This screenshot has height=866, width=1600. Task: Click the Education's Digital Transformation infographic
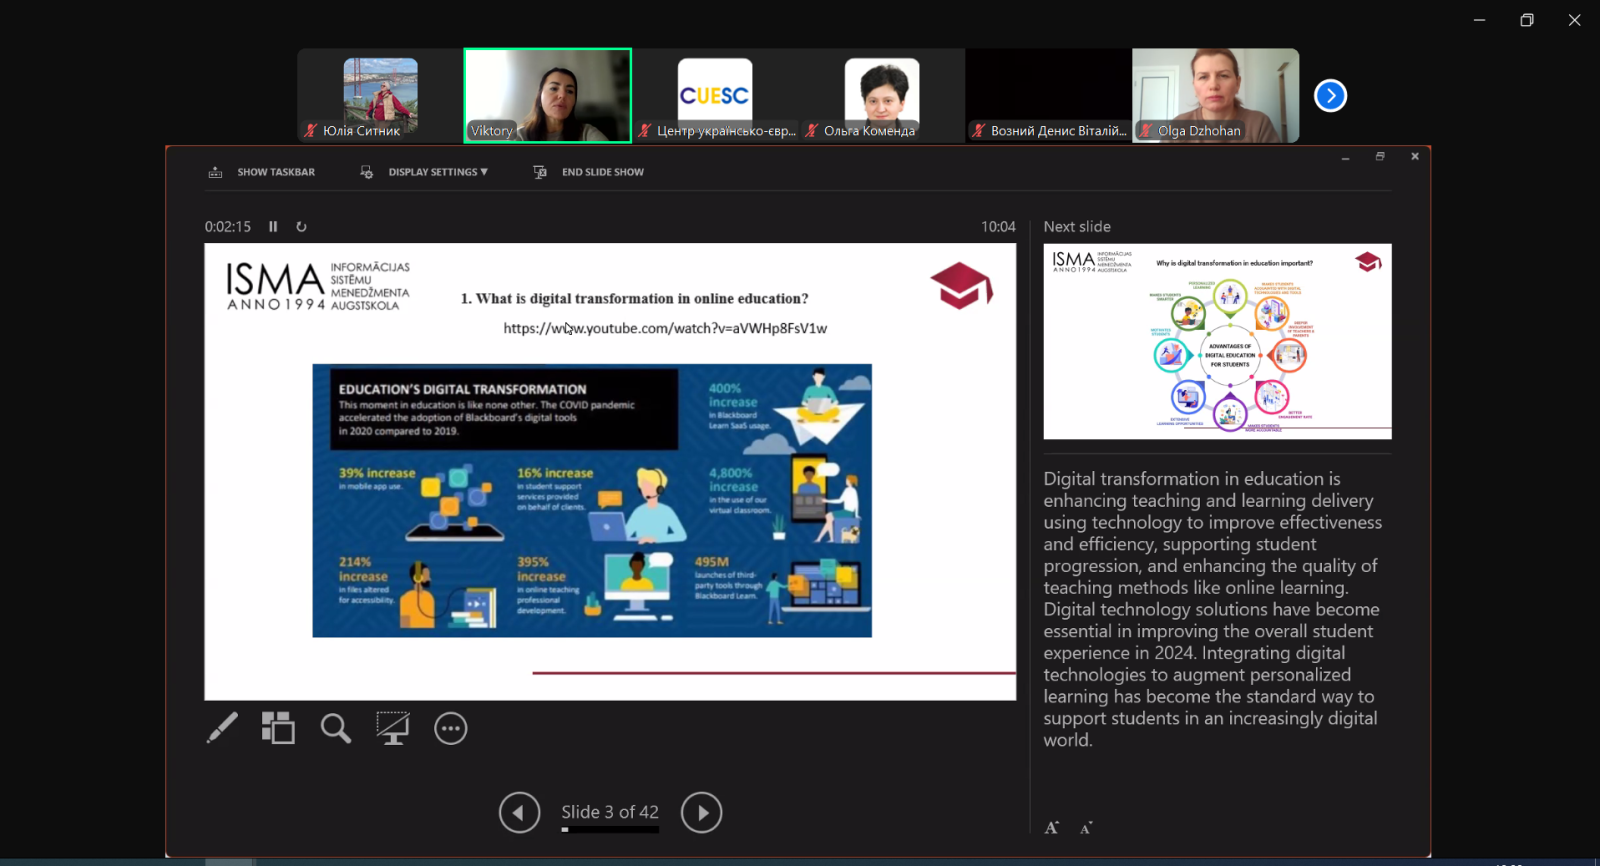click(592, 500)
